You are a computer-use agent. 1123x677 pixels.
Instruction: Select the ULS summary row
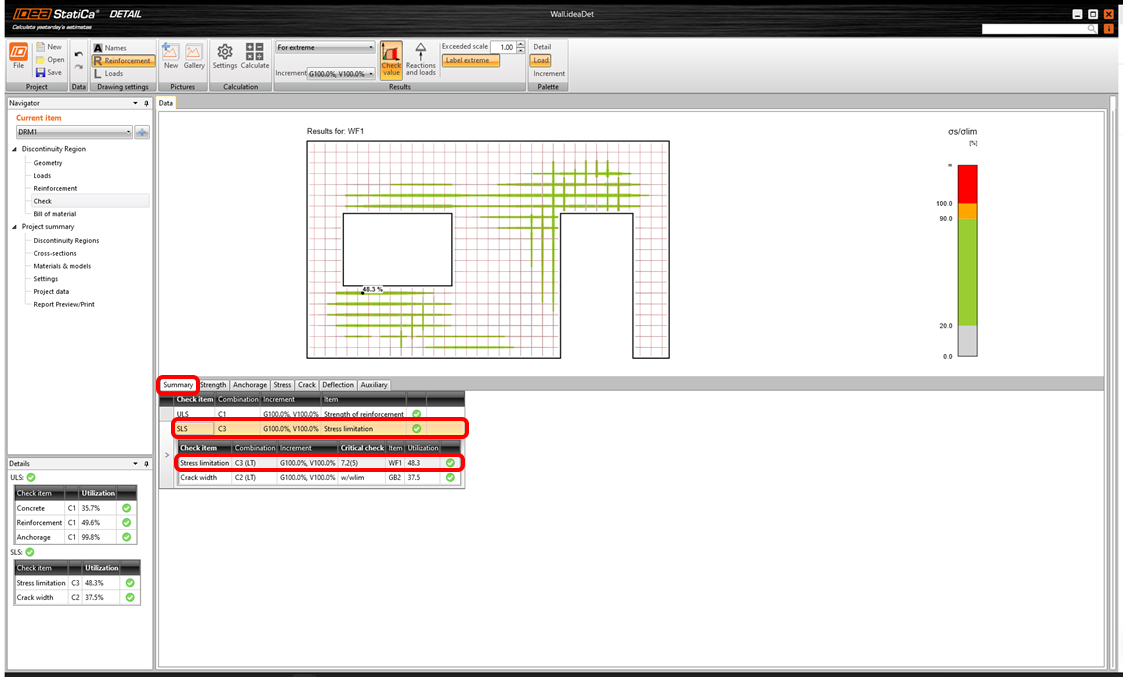pos(319,414)
